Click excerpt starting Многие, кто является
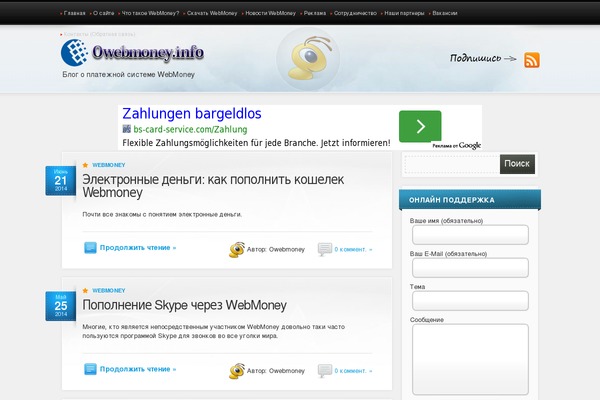 (214, 331)
